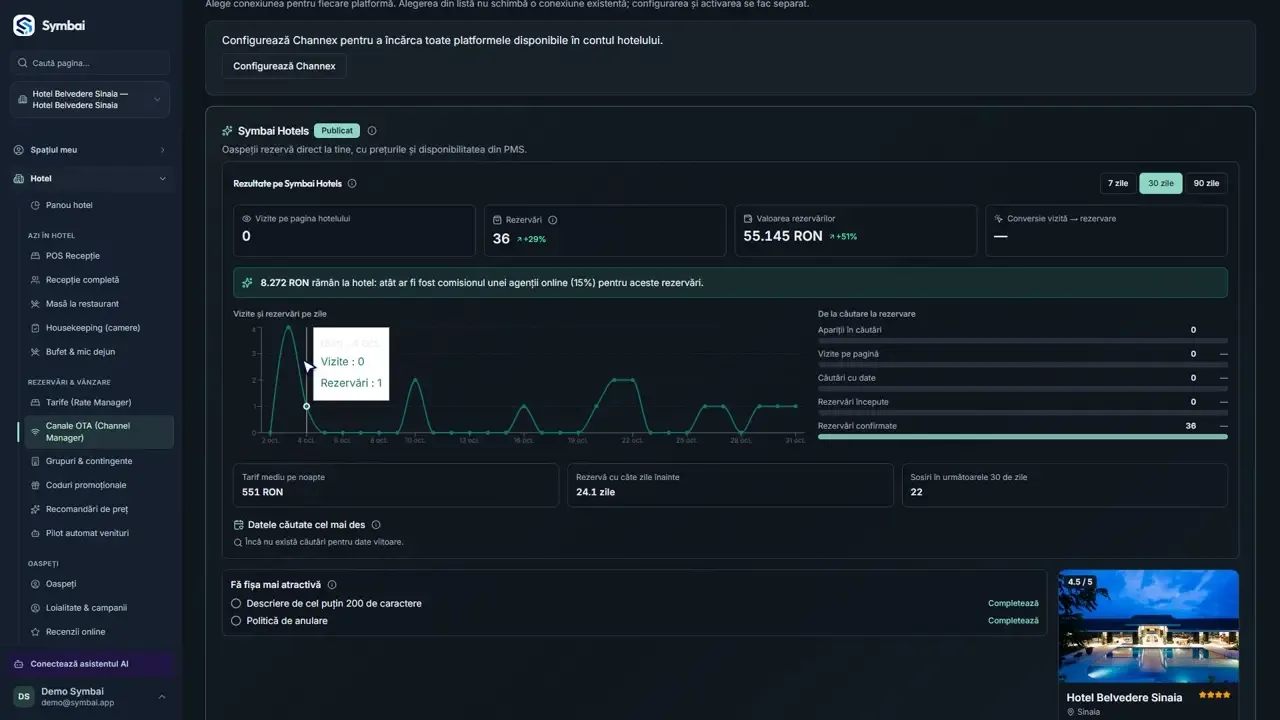This screenshot has width=1280, height=720.
Task: Open Loialitate & campanii
Action: point(86,608)
